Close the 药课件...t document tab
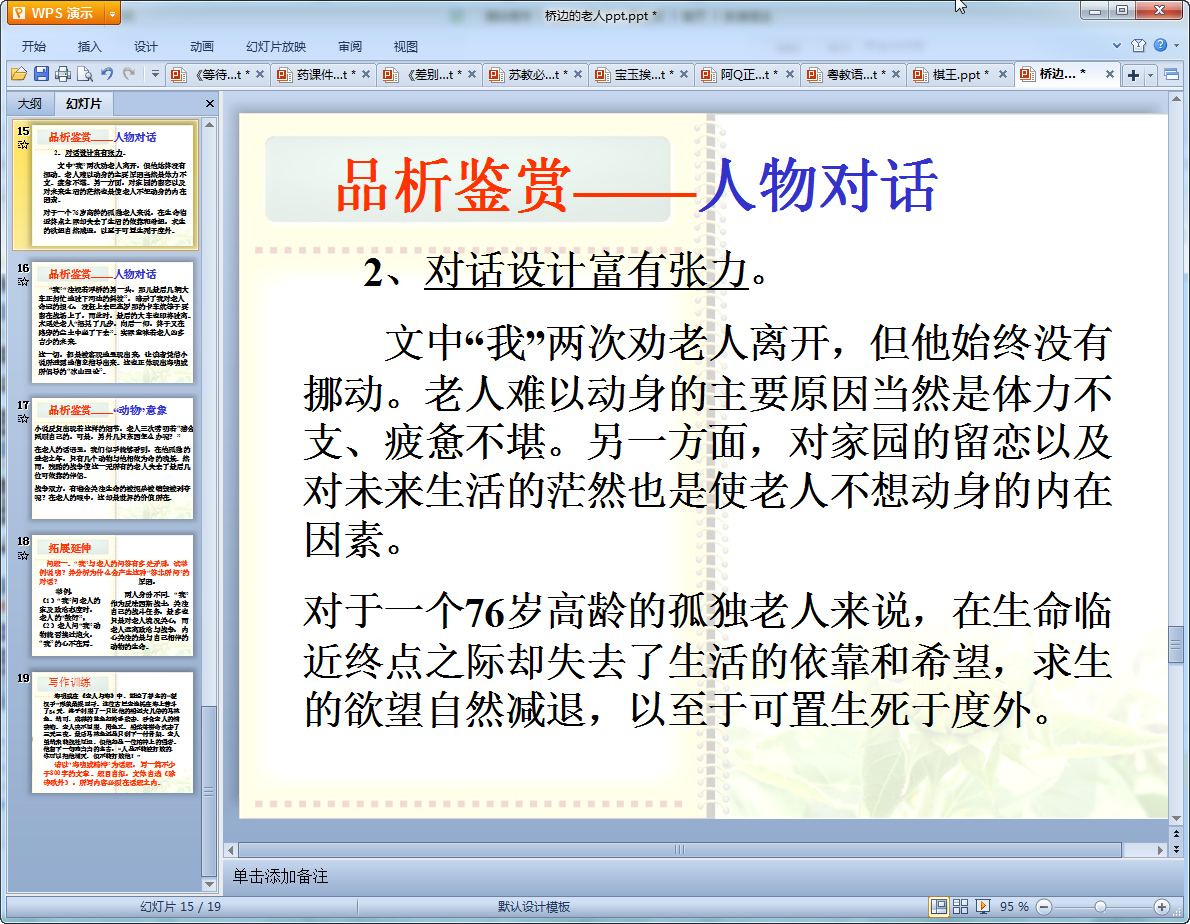 (x=366, y=74)
